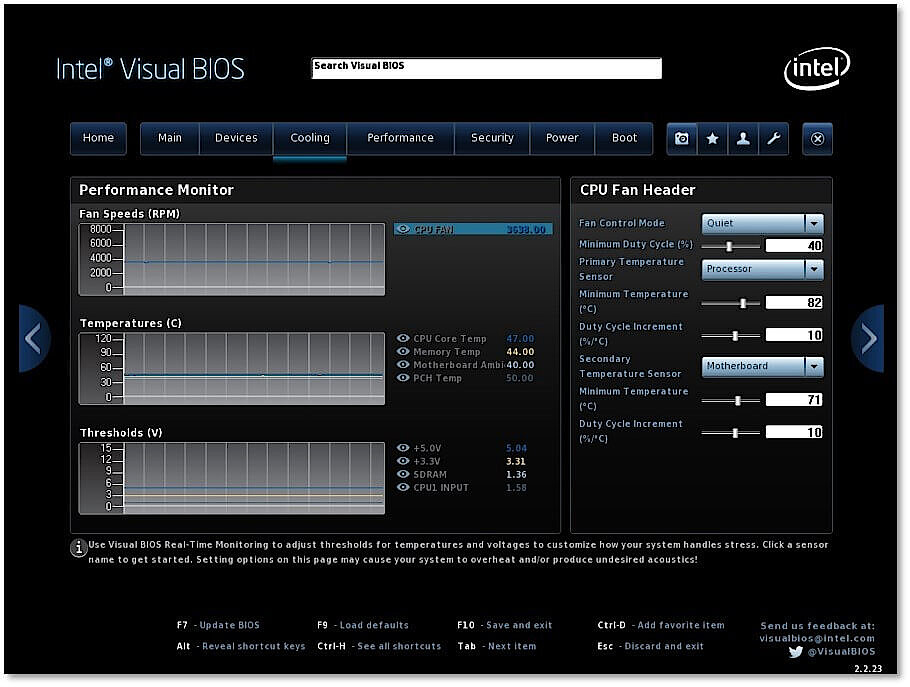Open the wrench settings icon
Image resolution: width=910 pixels, height=687 pixels.
point(773,139)
